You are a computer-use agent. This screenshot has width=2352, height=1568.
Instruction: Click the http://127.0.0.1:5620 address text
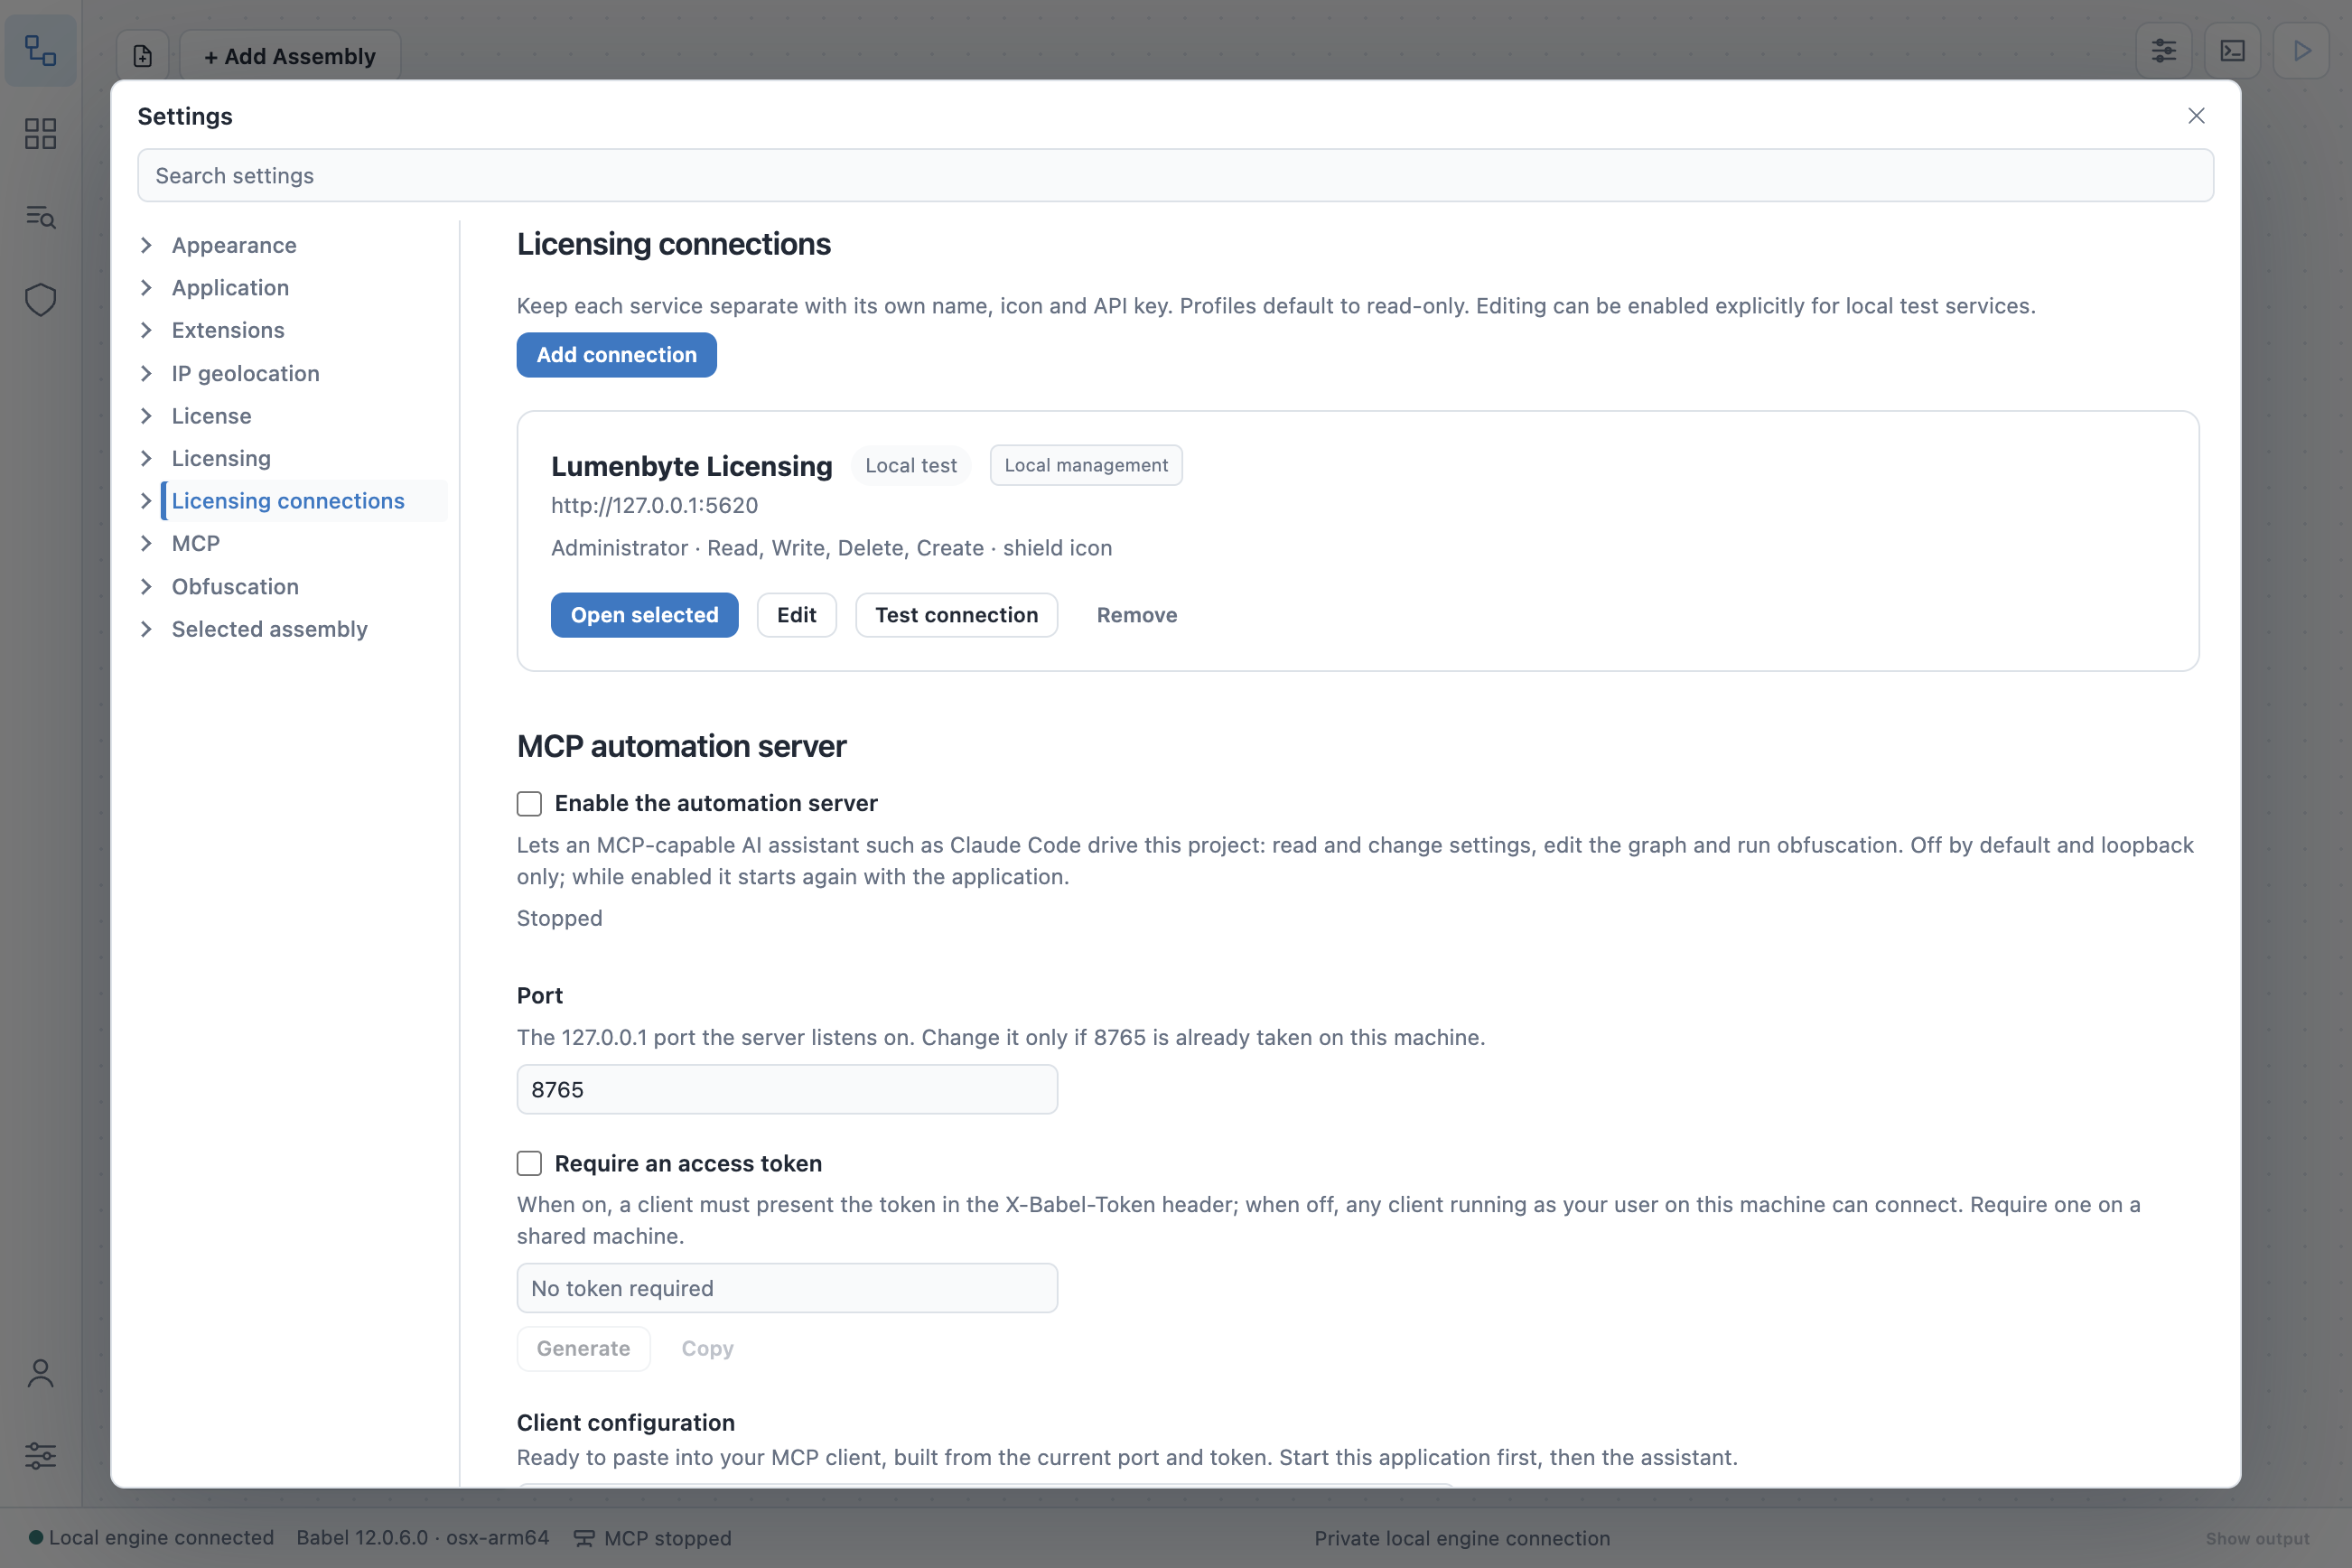pos(655,505)
